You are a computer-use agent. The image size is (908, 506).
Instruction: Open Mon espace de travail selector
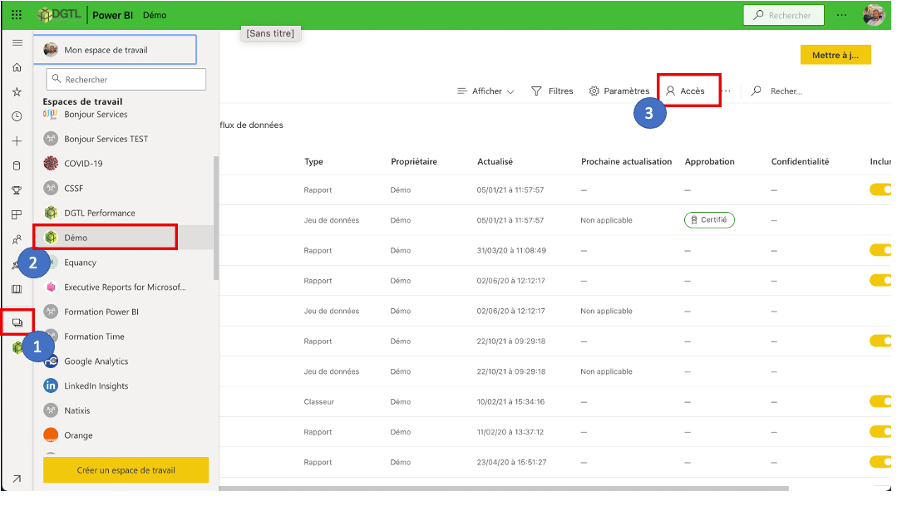[115, 50]
